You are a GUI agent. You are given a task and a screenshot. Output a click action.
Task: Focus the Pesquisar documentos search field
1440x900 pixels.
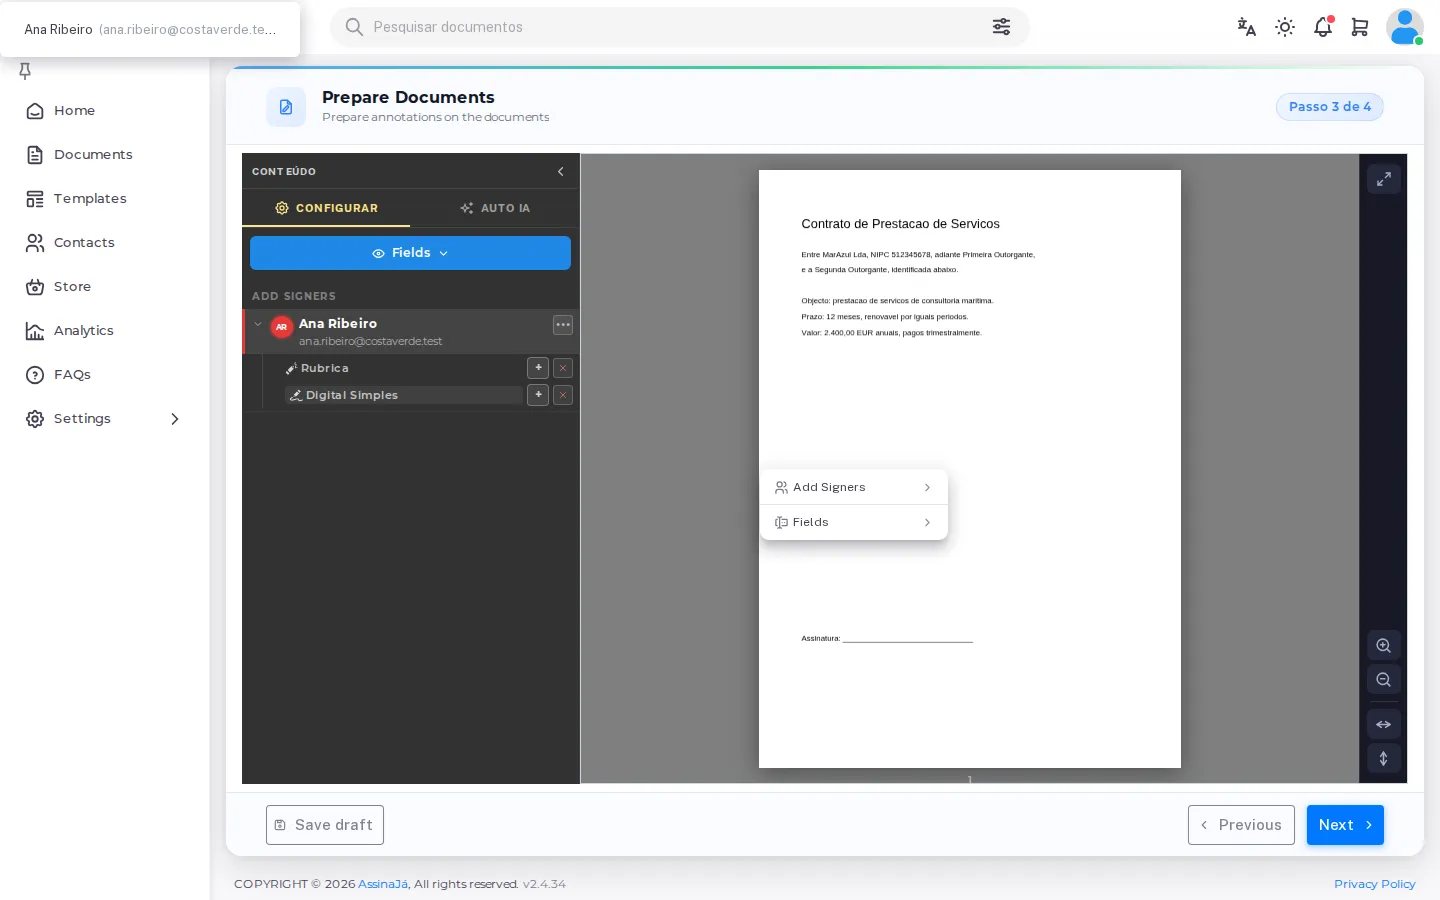[x=680, y=27]
